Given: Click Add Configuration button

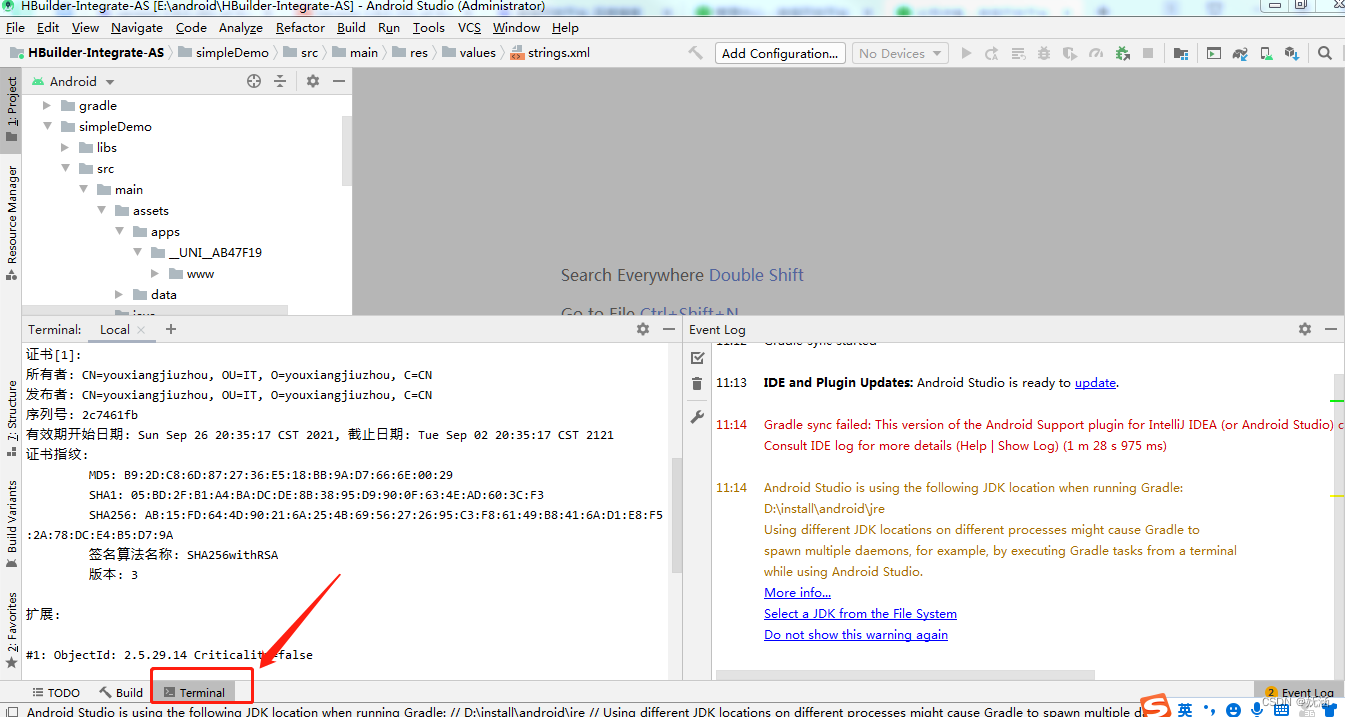Looking at the screenshot, I should coord(780,53).
